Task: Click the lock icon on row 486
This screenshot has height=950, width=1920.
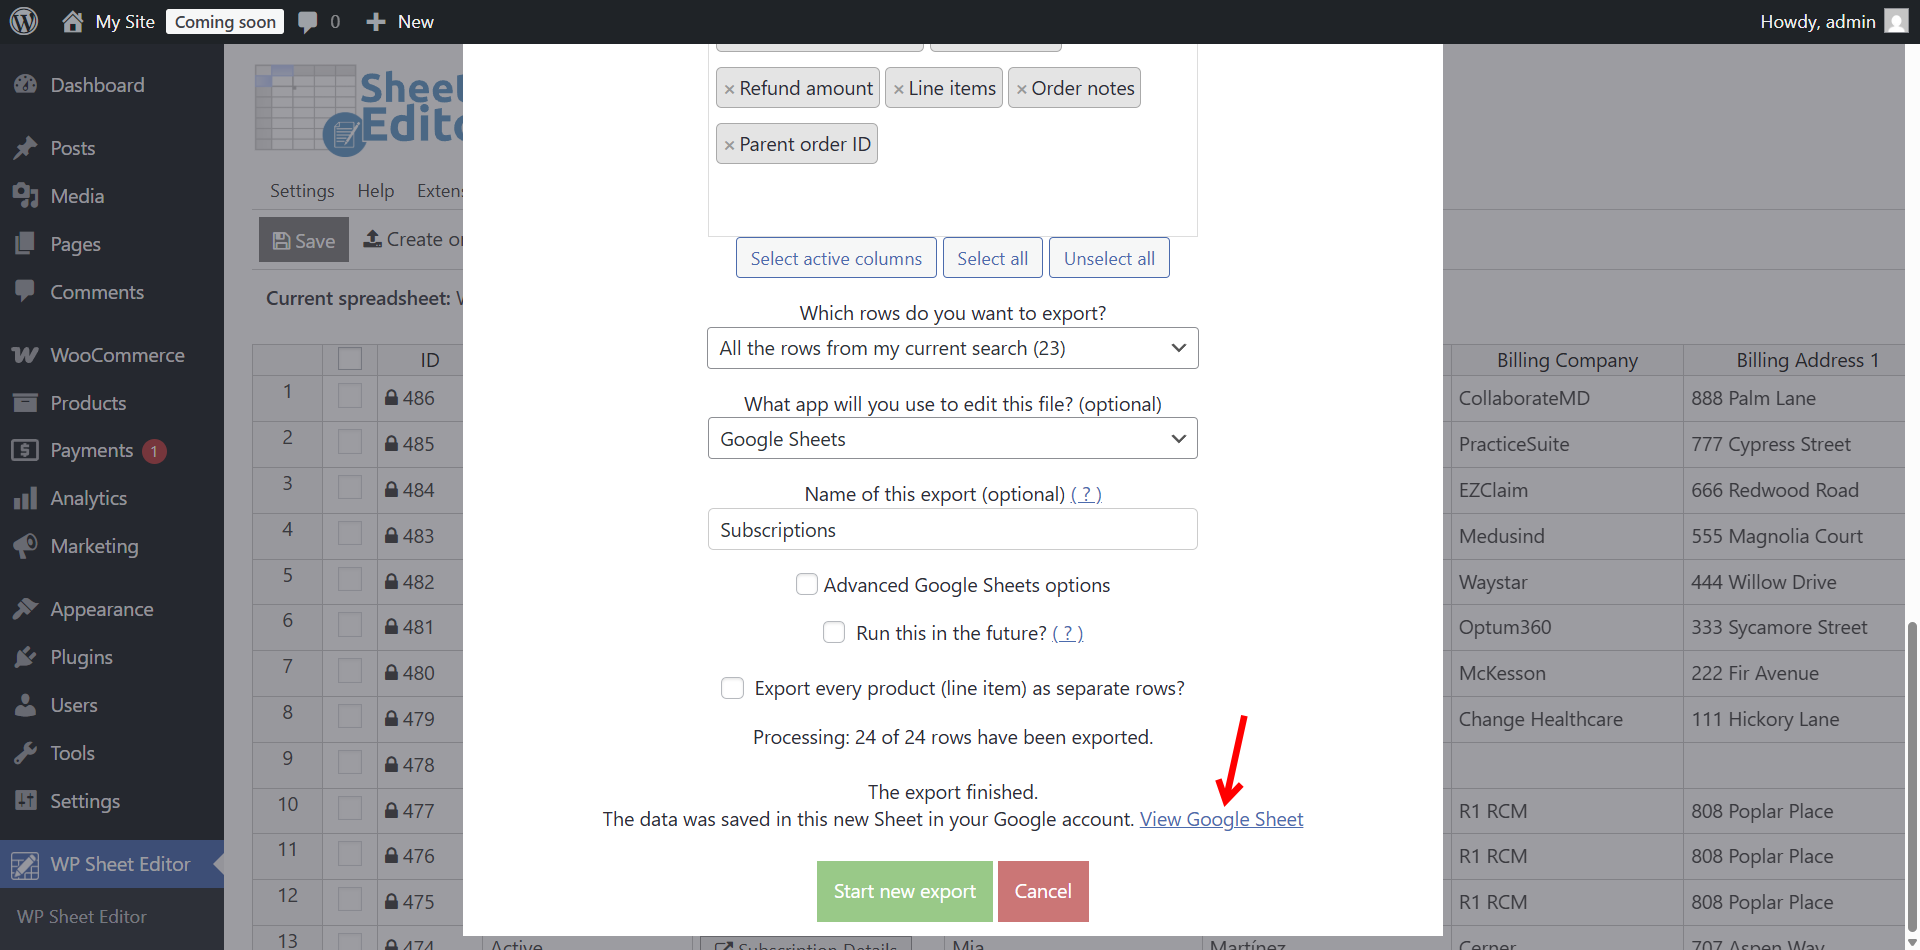Action: pos(392,397)
